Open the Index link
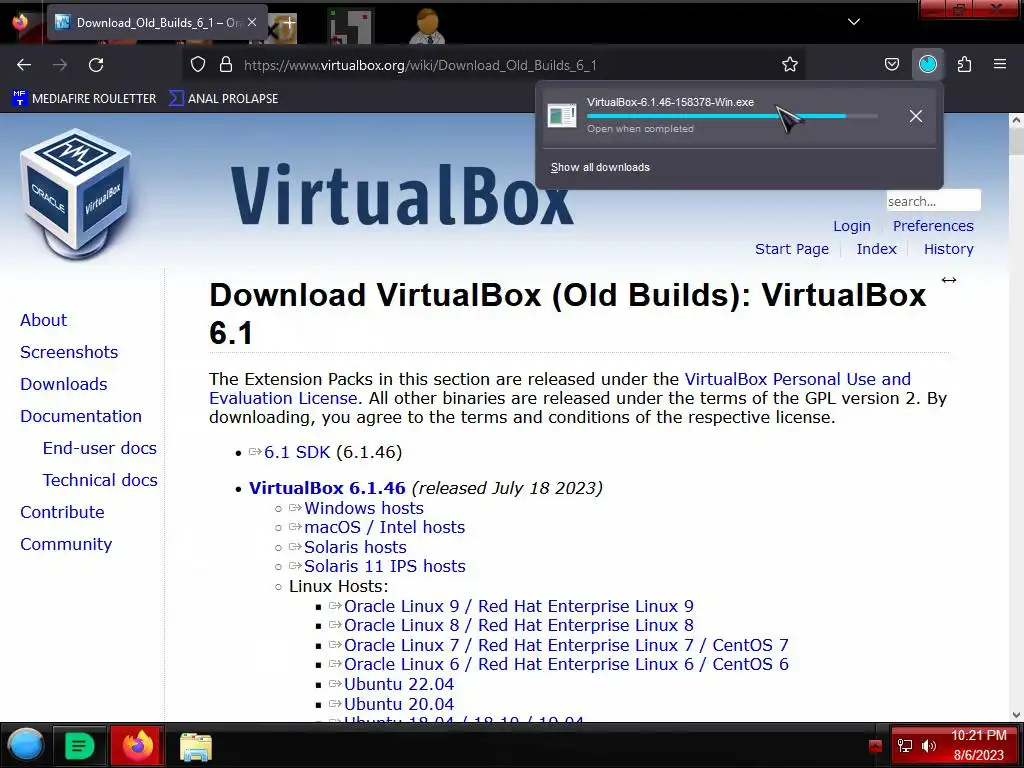 click(x=876, y=249)
